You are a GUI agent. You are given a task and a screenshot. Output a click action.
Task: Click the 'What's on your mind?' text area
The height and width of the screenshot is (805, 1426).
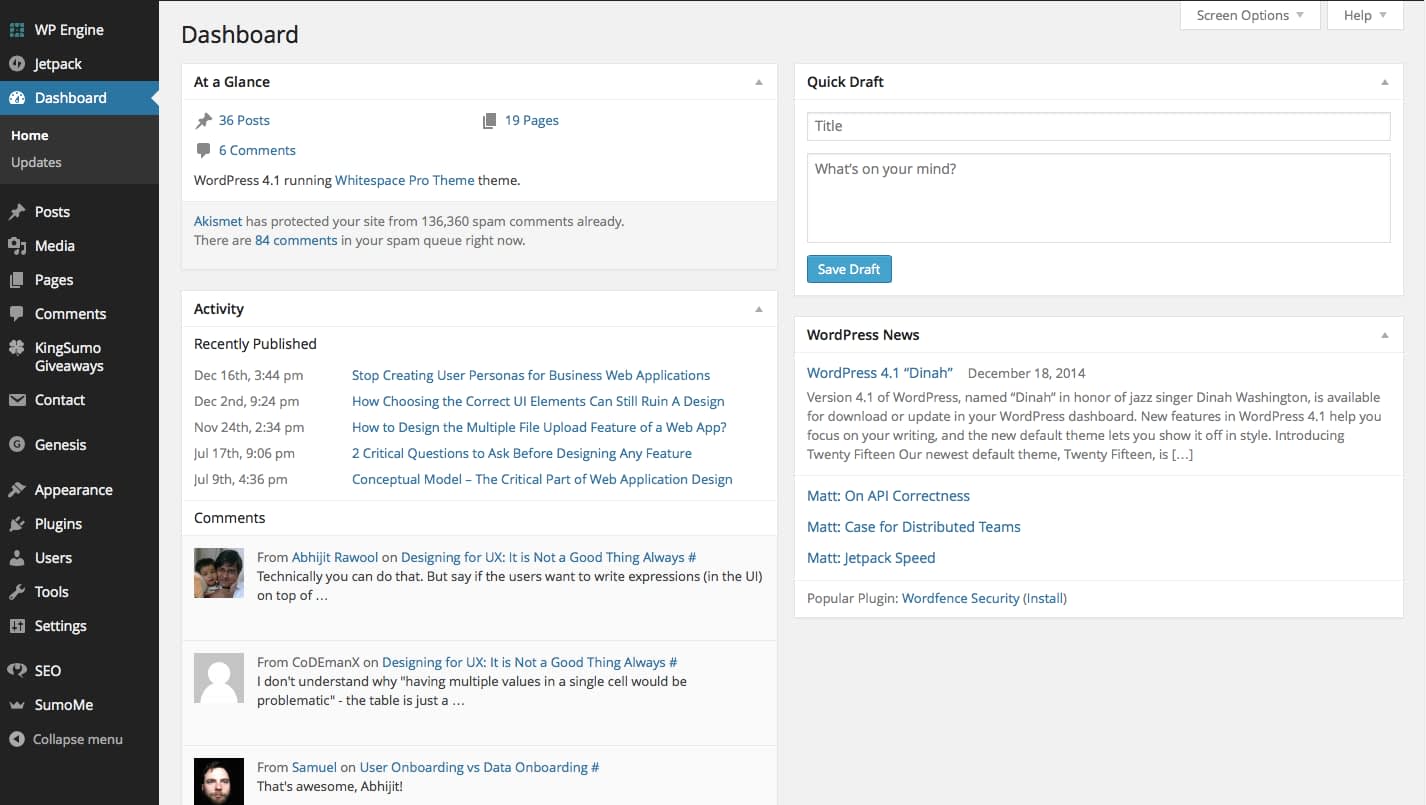tap(1098, 198)
